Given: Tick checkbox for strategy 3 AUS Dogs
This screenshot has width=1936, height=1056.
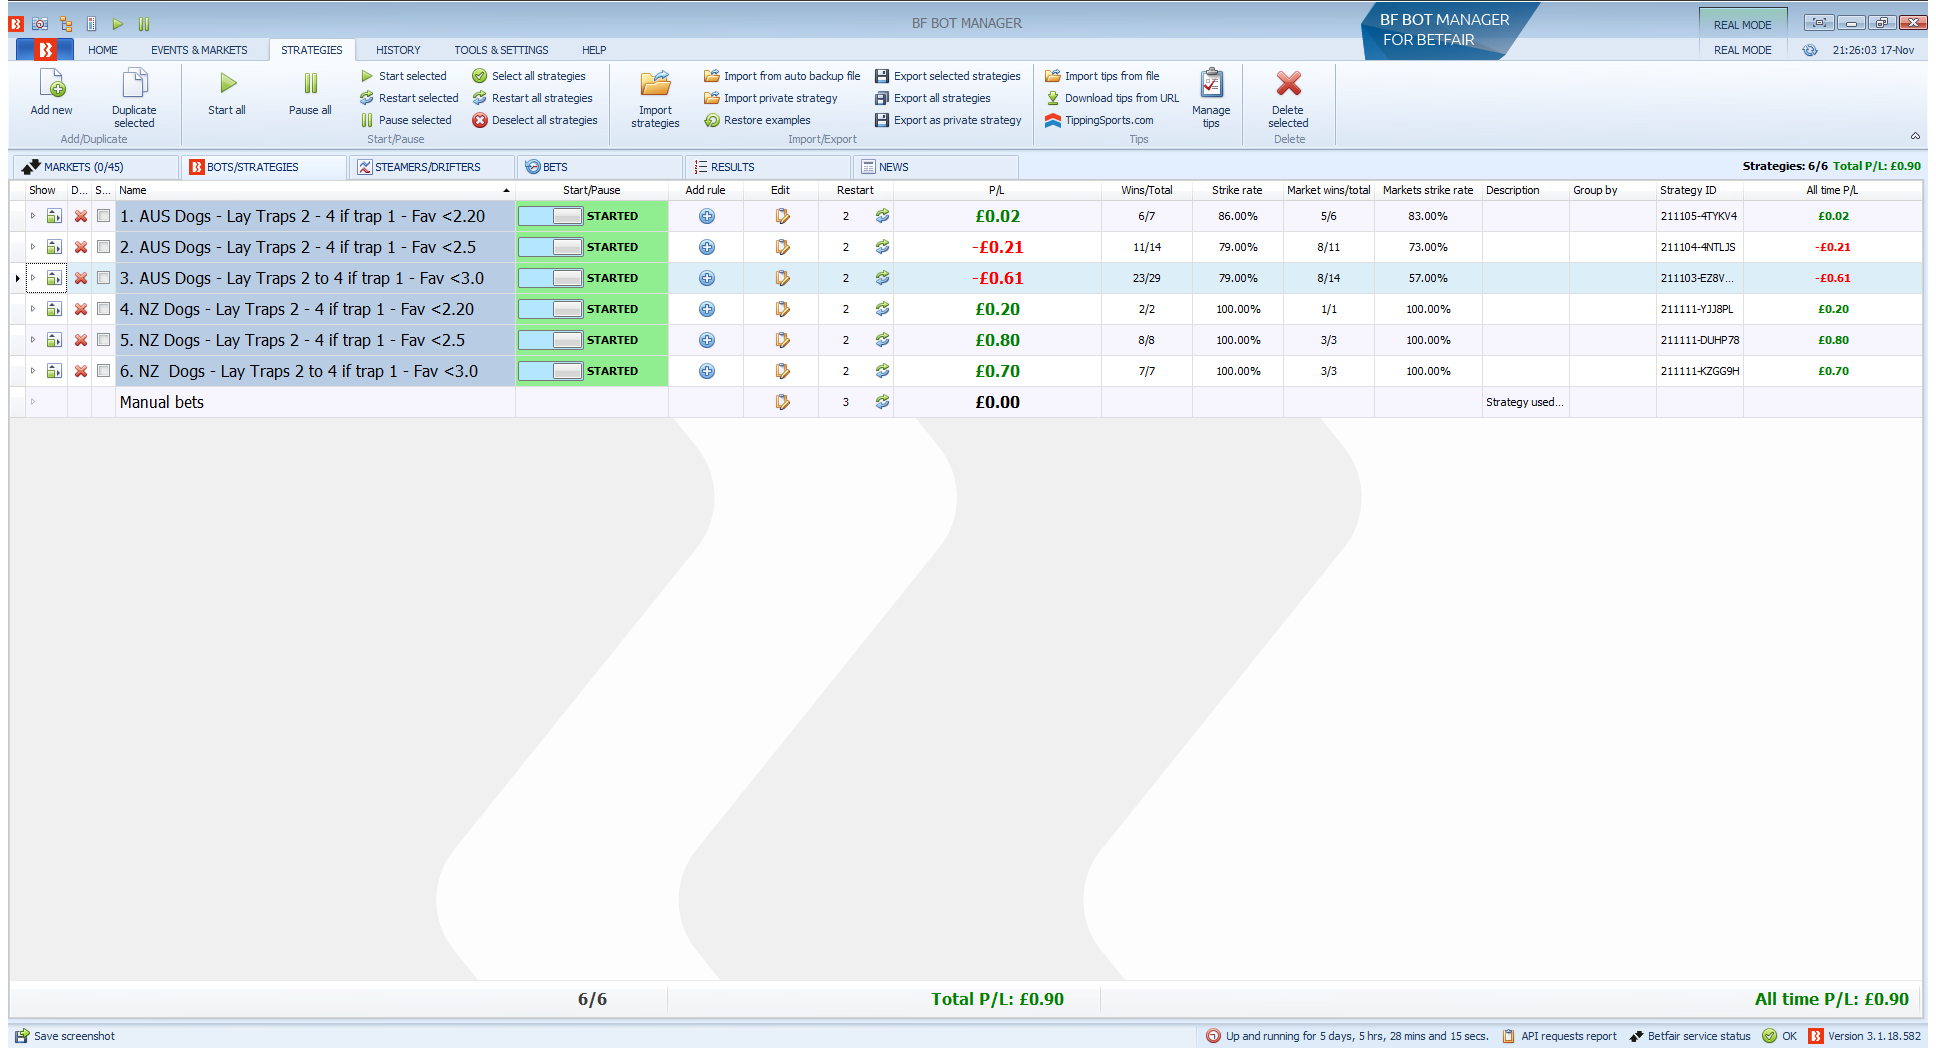Looking at the screenshot, I should click(x=104, y=278).
